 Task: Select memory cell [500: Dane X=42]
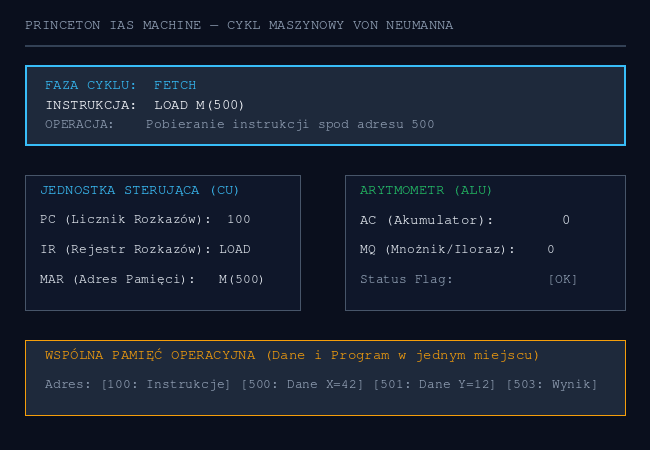[x=302, y=384]
